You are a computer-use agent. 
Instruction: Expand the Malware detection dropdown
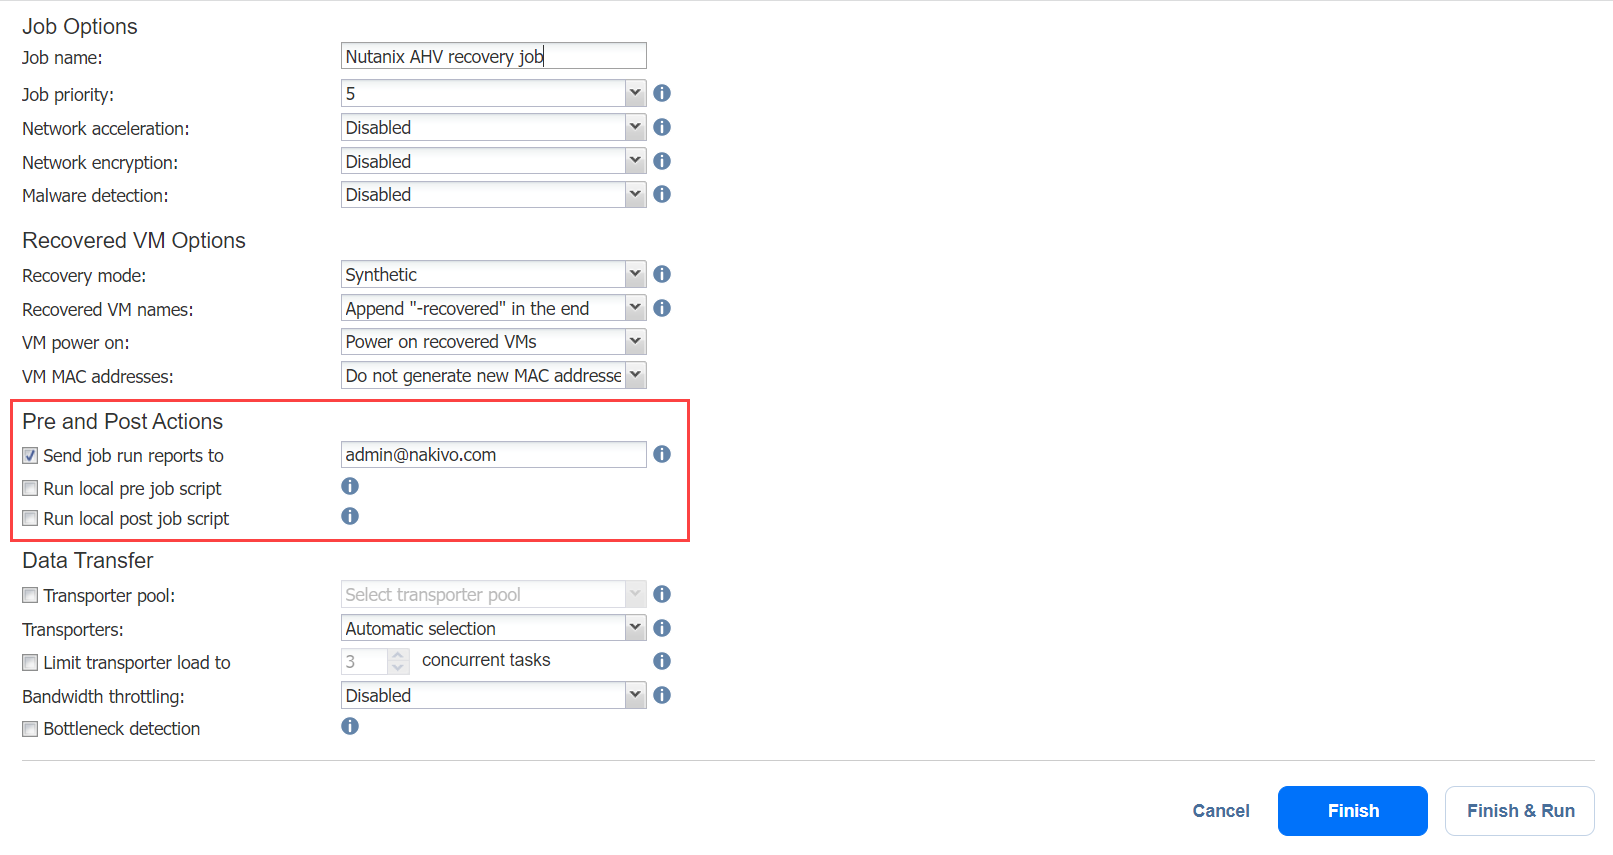[493, 194]
